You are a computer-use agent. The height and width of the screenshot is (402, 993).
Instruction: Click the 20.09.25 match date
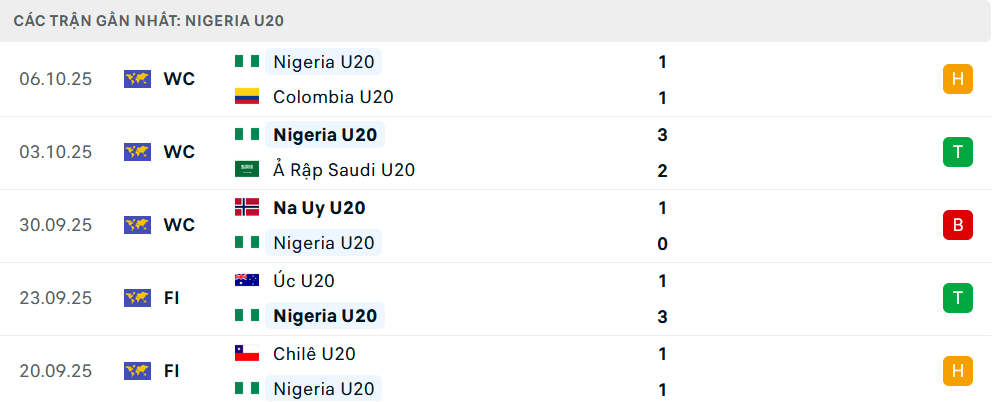[55, 371]
